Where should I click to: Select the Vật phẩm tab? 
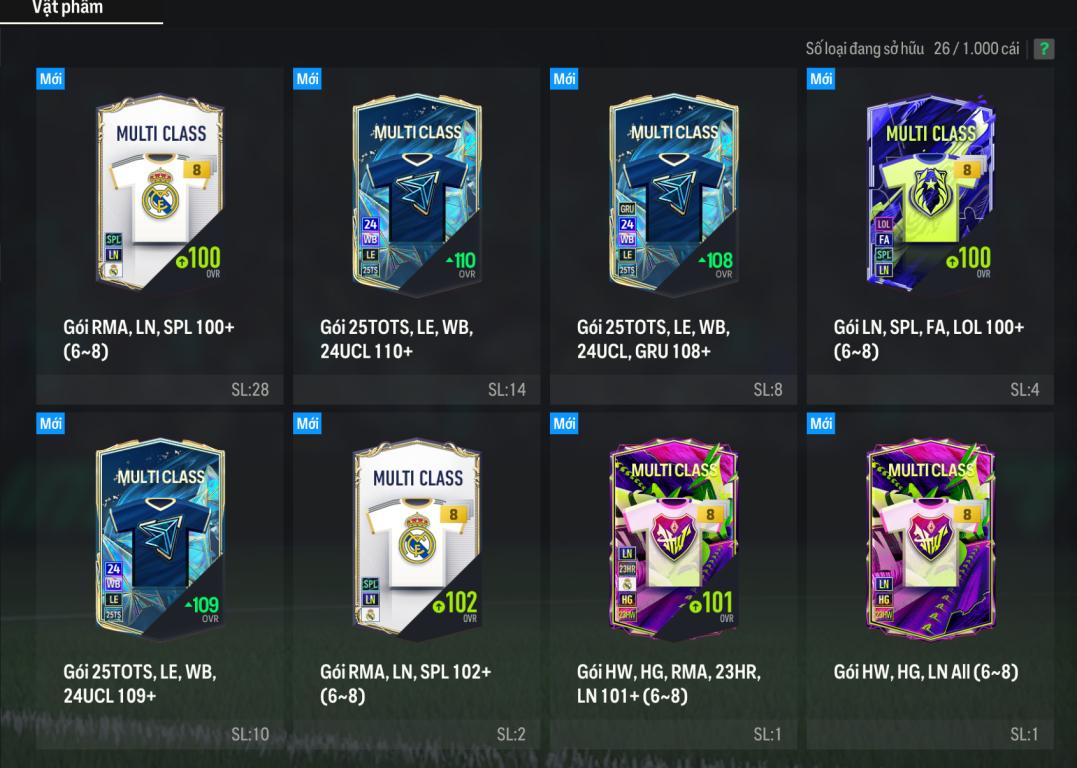pos(67,10)
